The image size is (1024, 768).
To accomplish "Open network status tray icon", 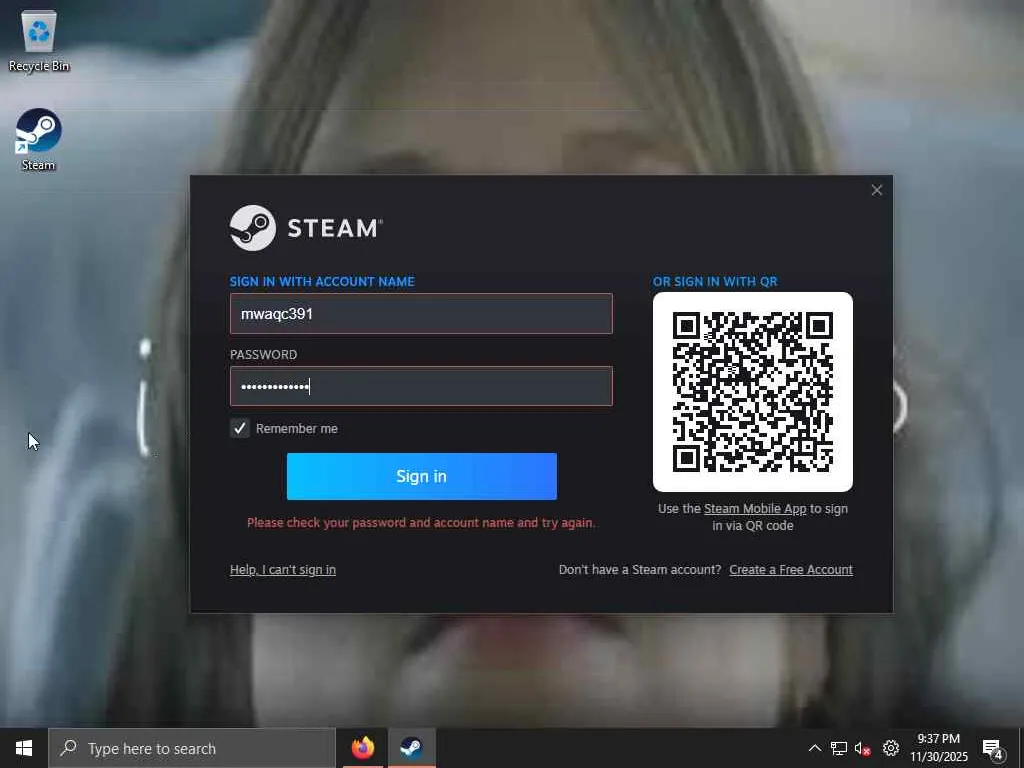I will click(x=839, y=748).
